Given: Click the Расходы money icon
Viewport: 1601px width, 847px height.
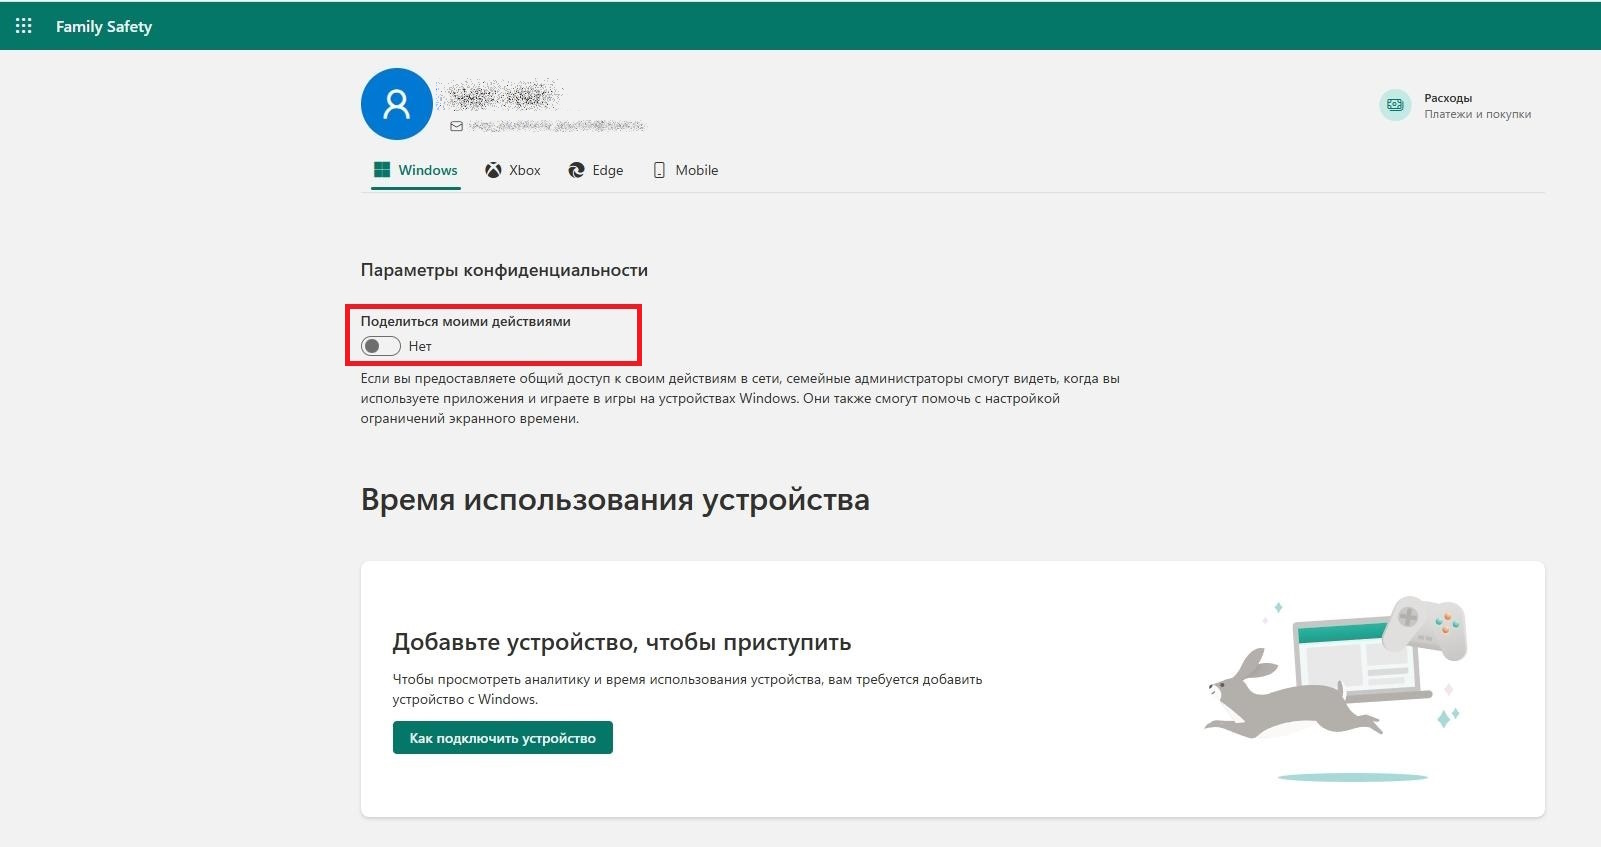Looking at the screenshot, I should [x=1395, y=105].
